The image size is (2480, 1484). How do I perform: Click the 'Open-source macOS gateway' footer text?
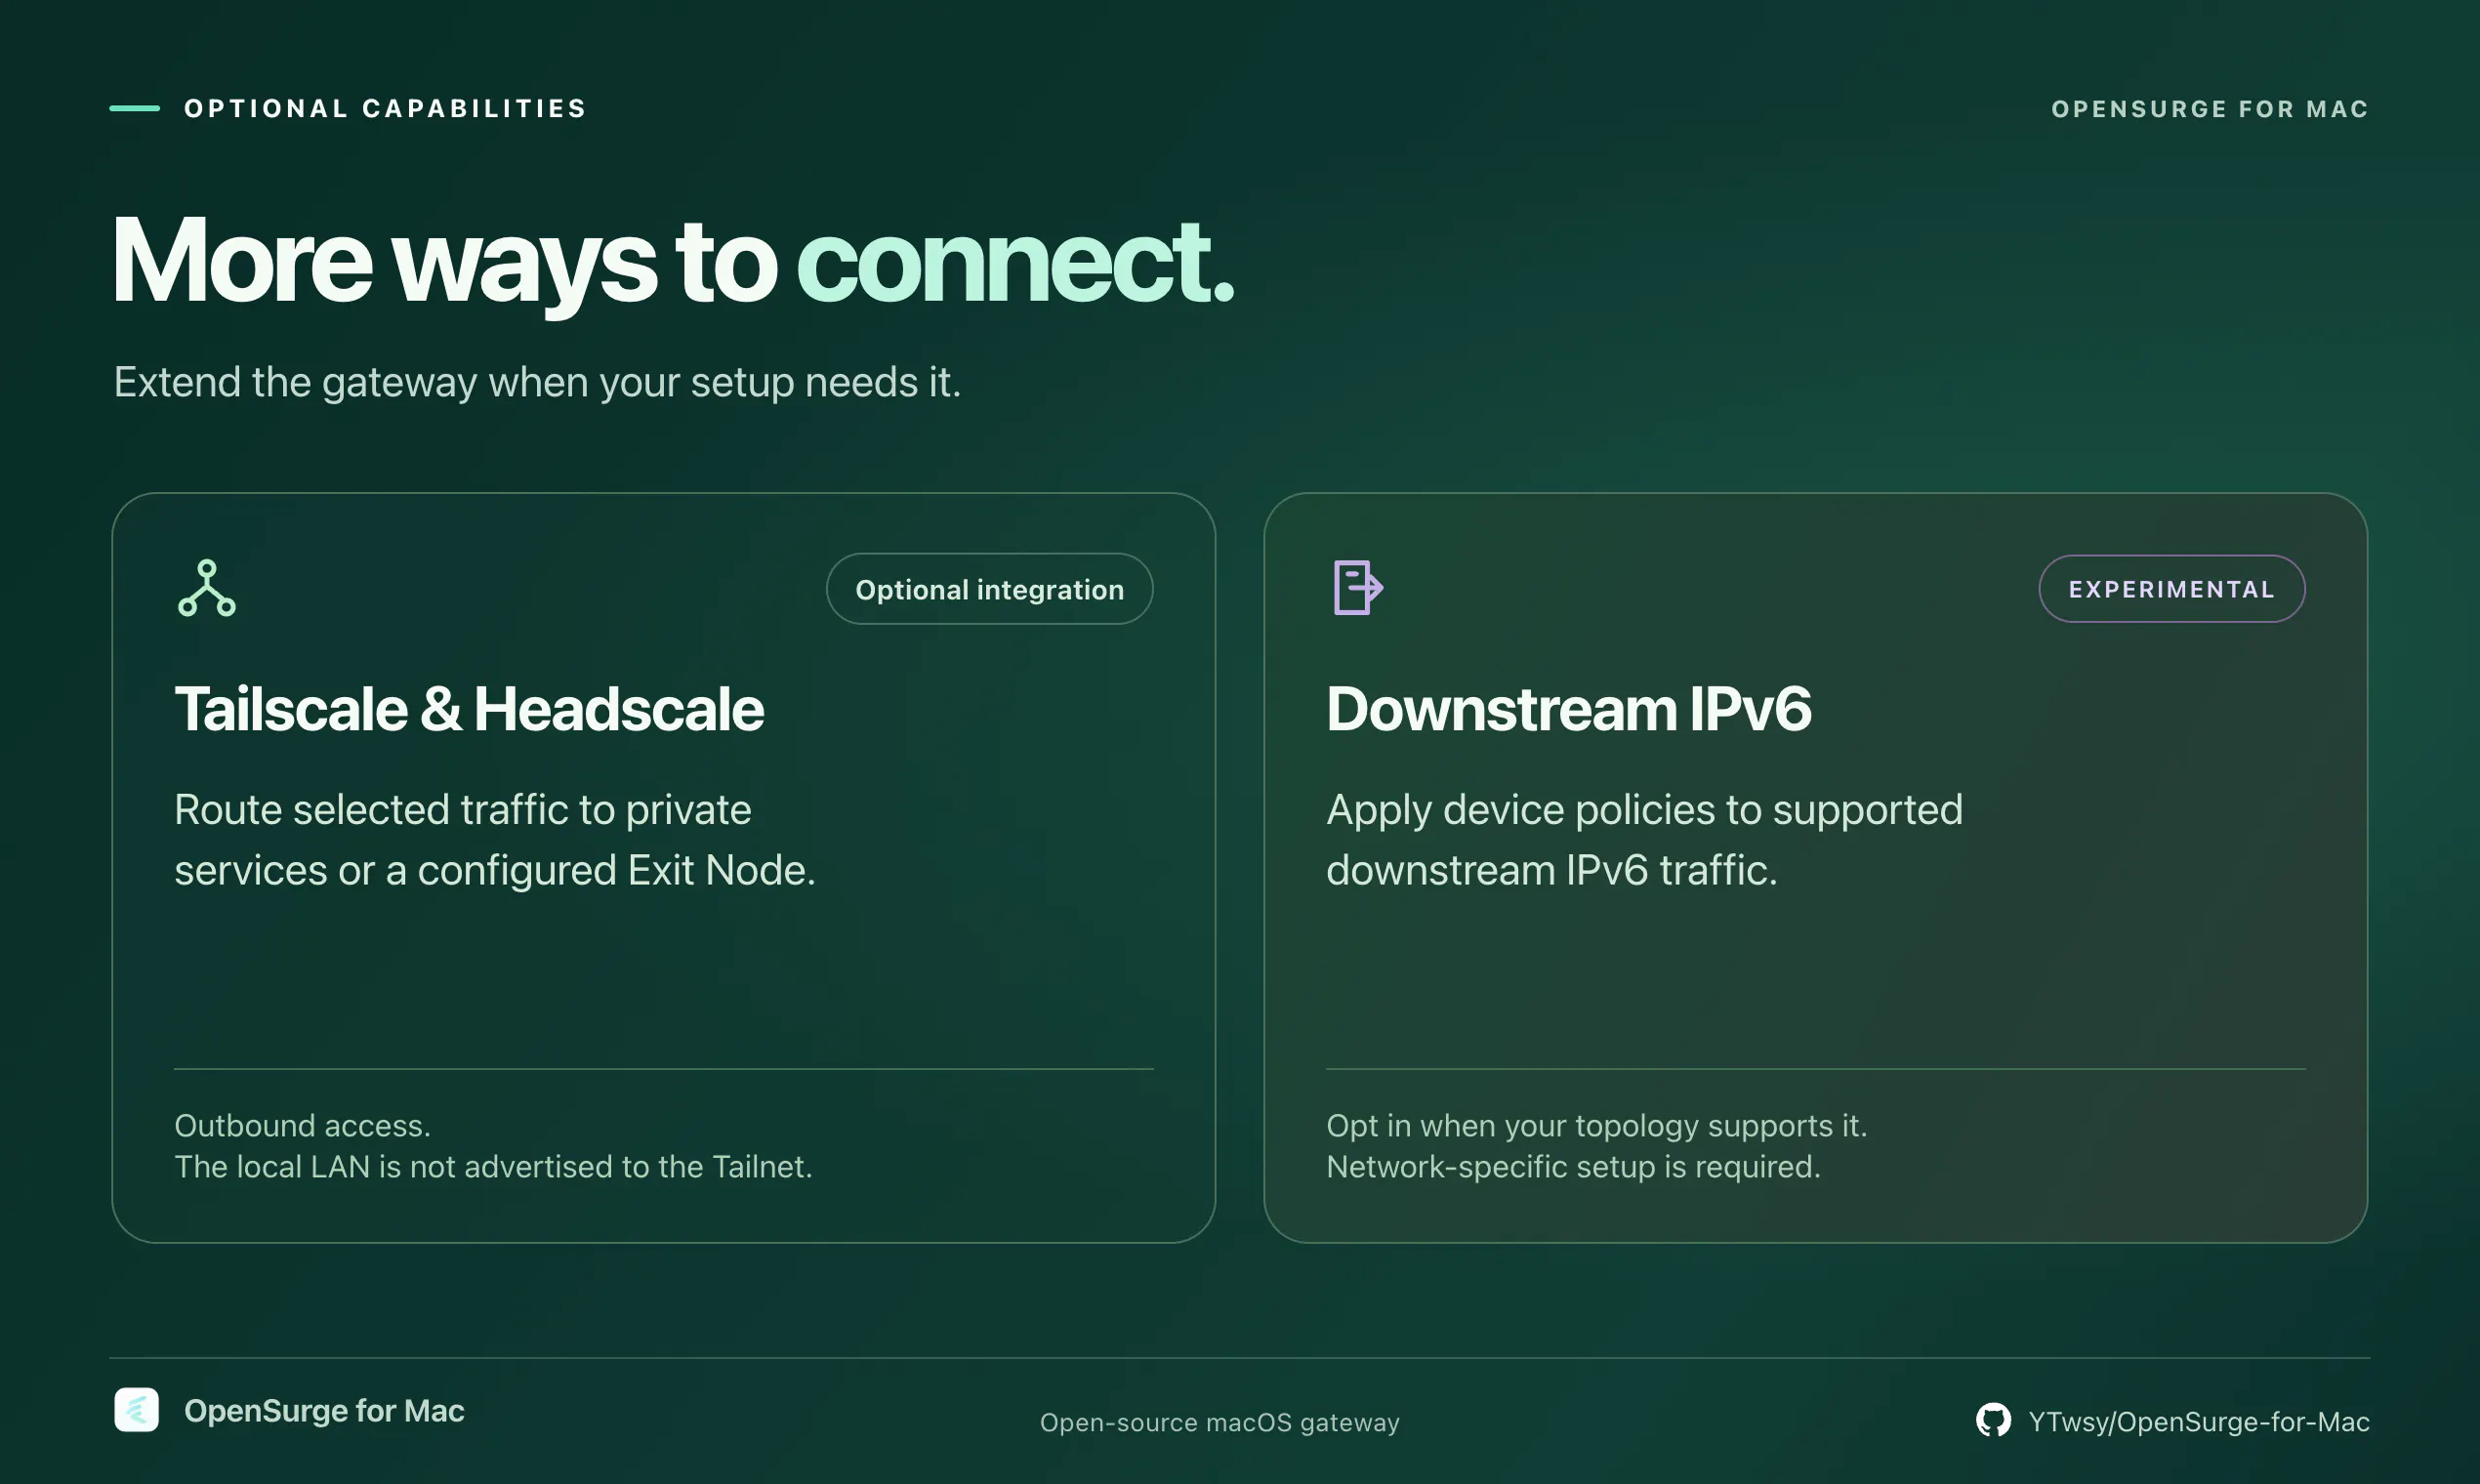point(1220,1423)
